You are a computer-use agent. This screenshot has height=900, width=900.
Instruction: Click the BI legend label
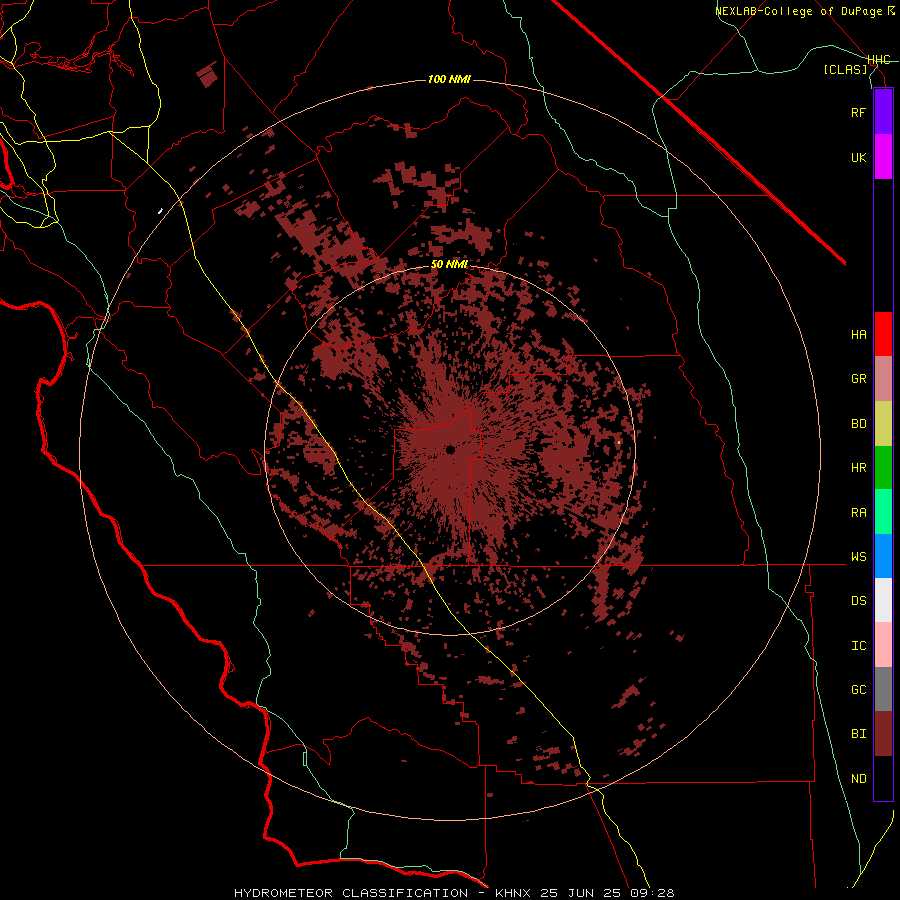pyautogui.click(x=859, y=734)
